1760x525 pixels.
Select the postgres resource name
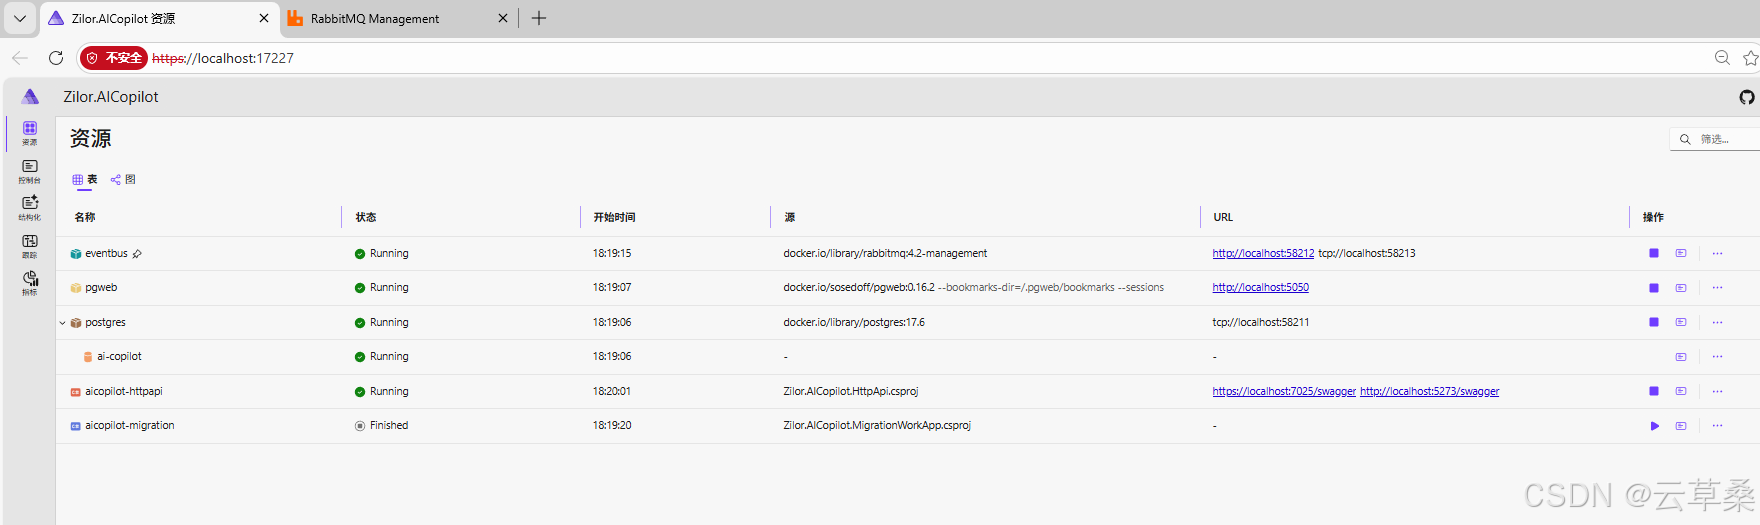tap(105, 323)
